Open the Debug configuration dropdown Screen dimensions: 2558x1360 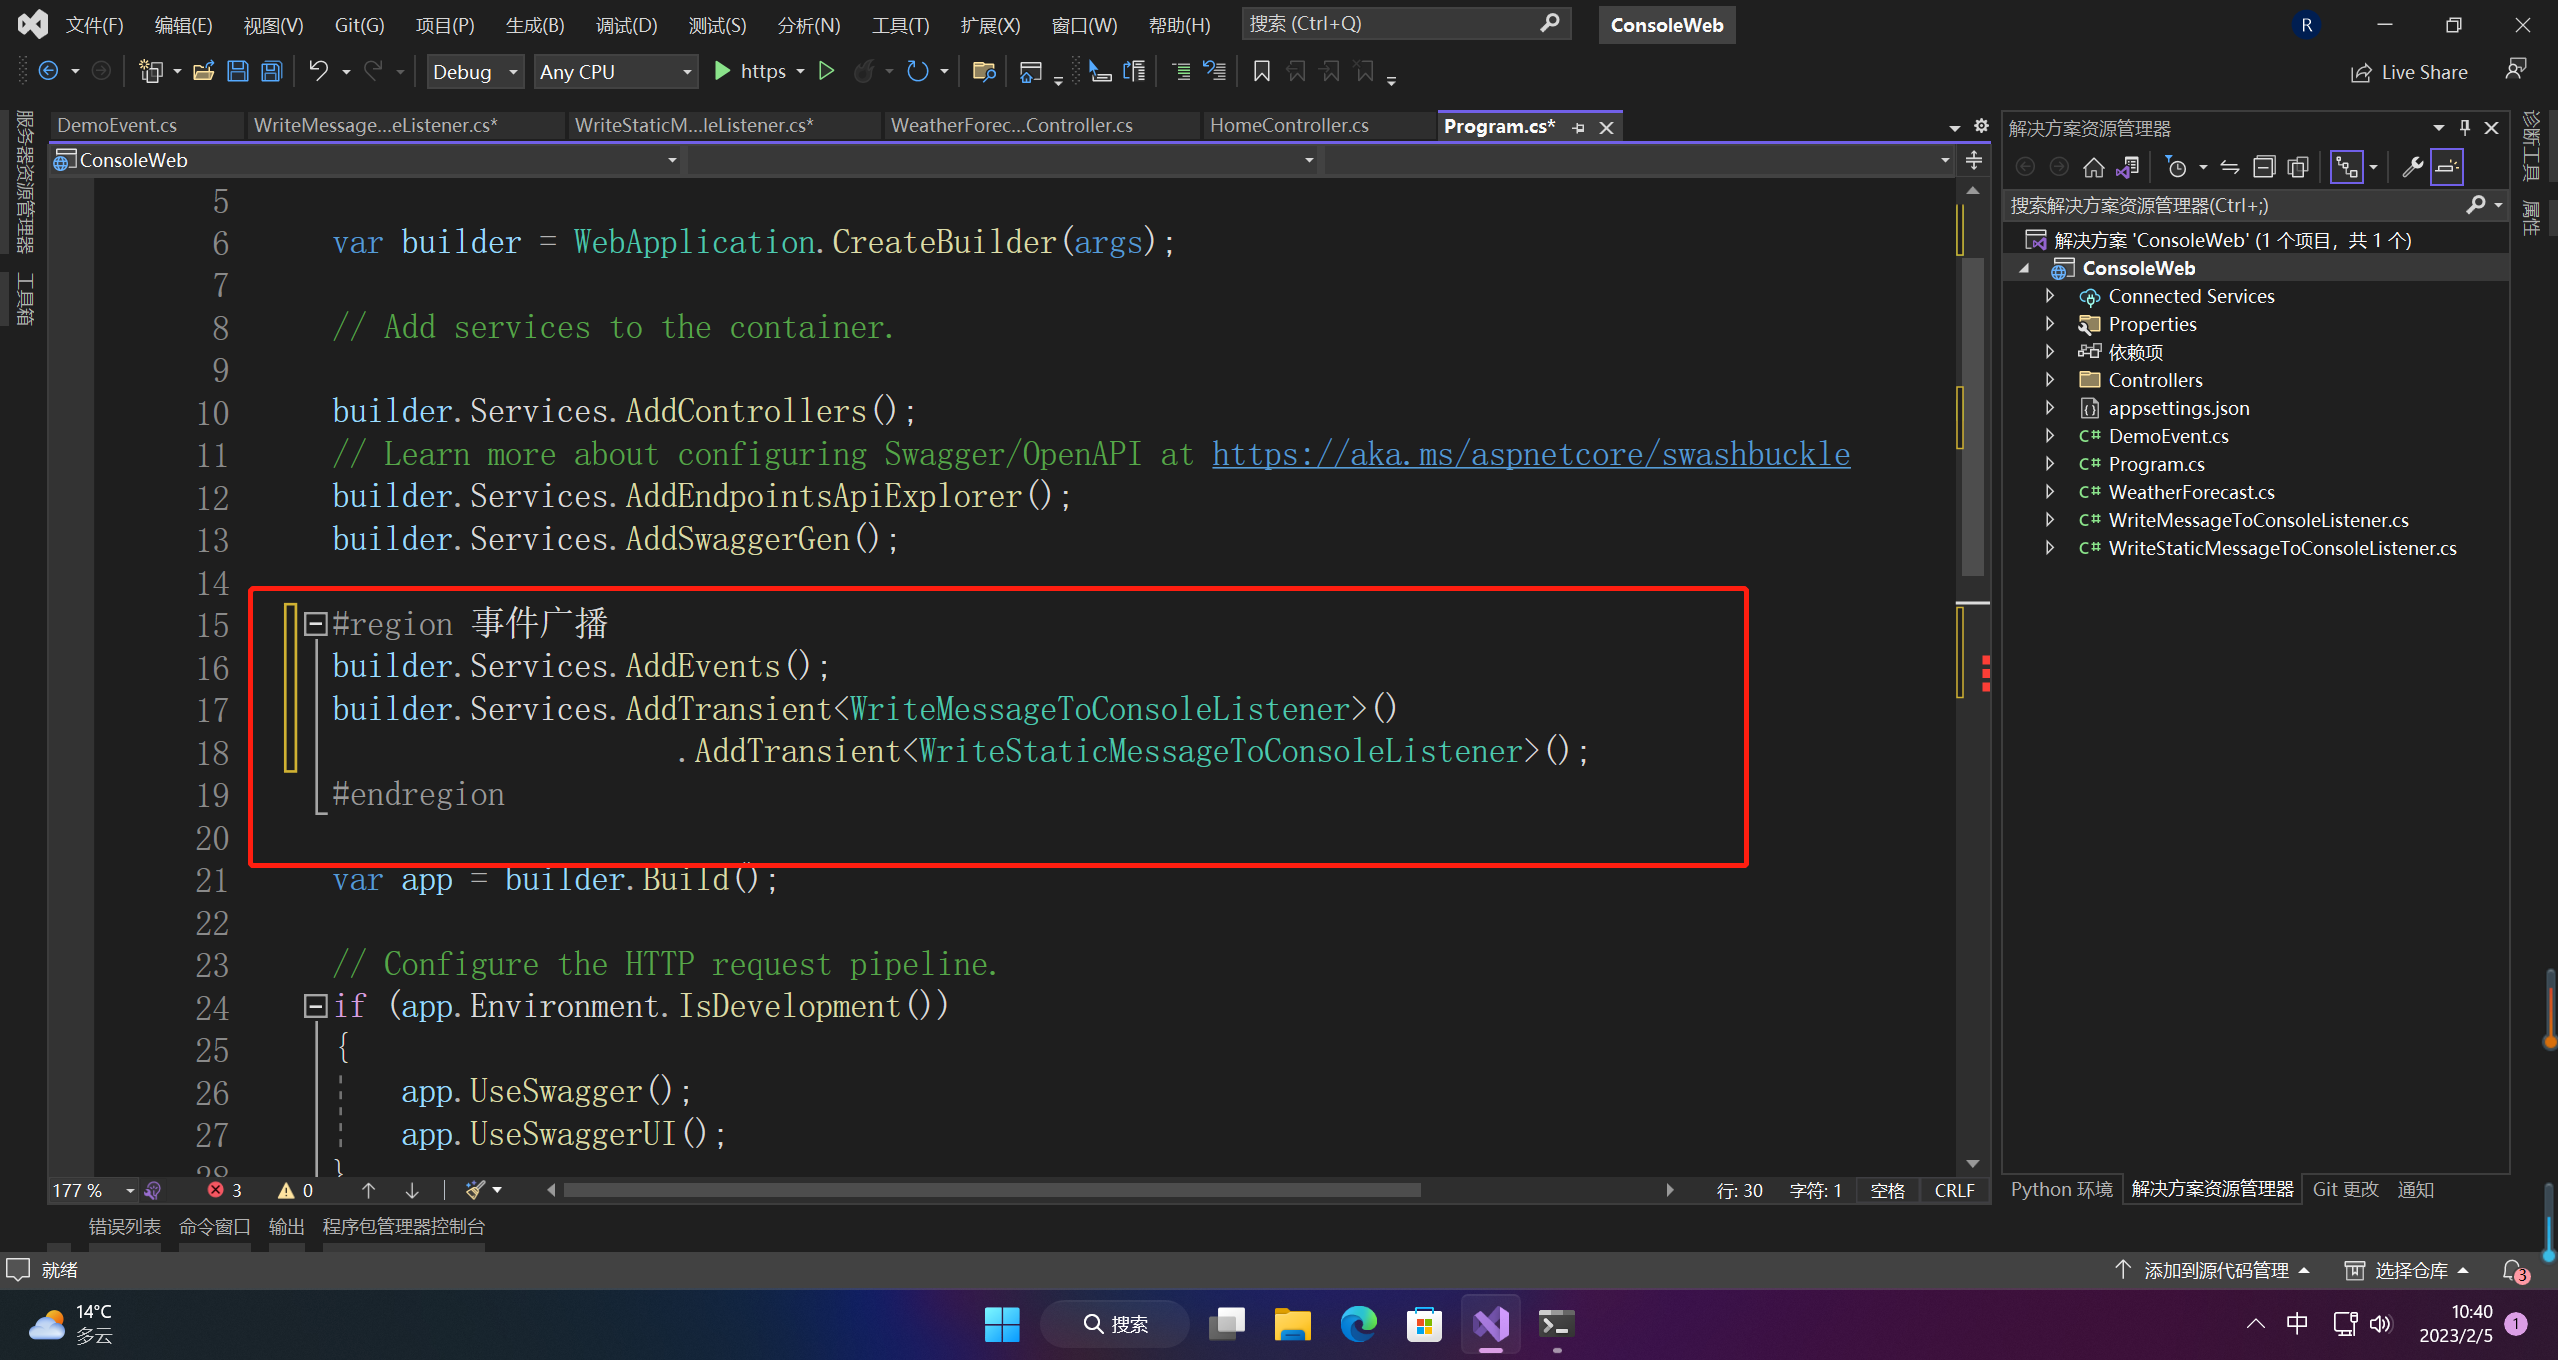475,72
